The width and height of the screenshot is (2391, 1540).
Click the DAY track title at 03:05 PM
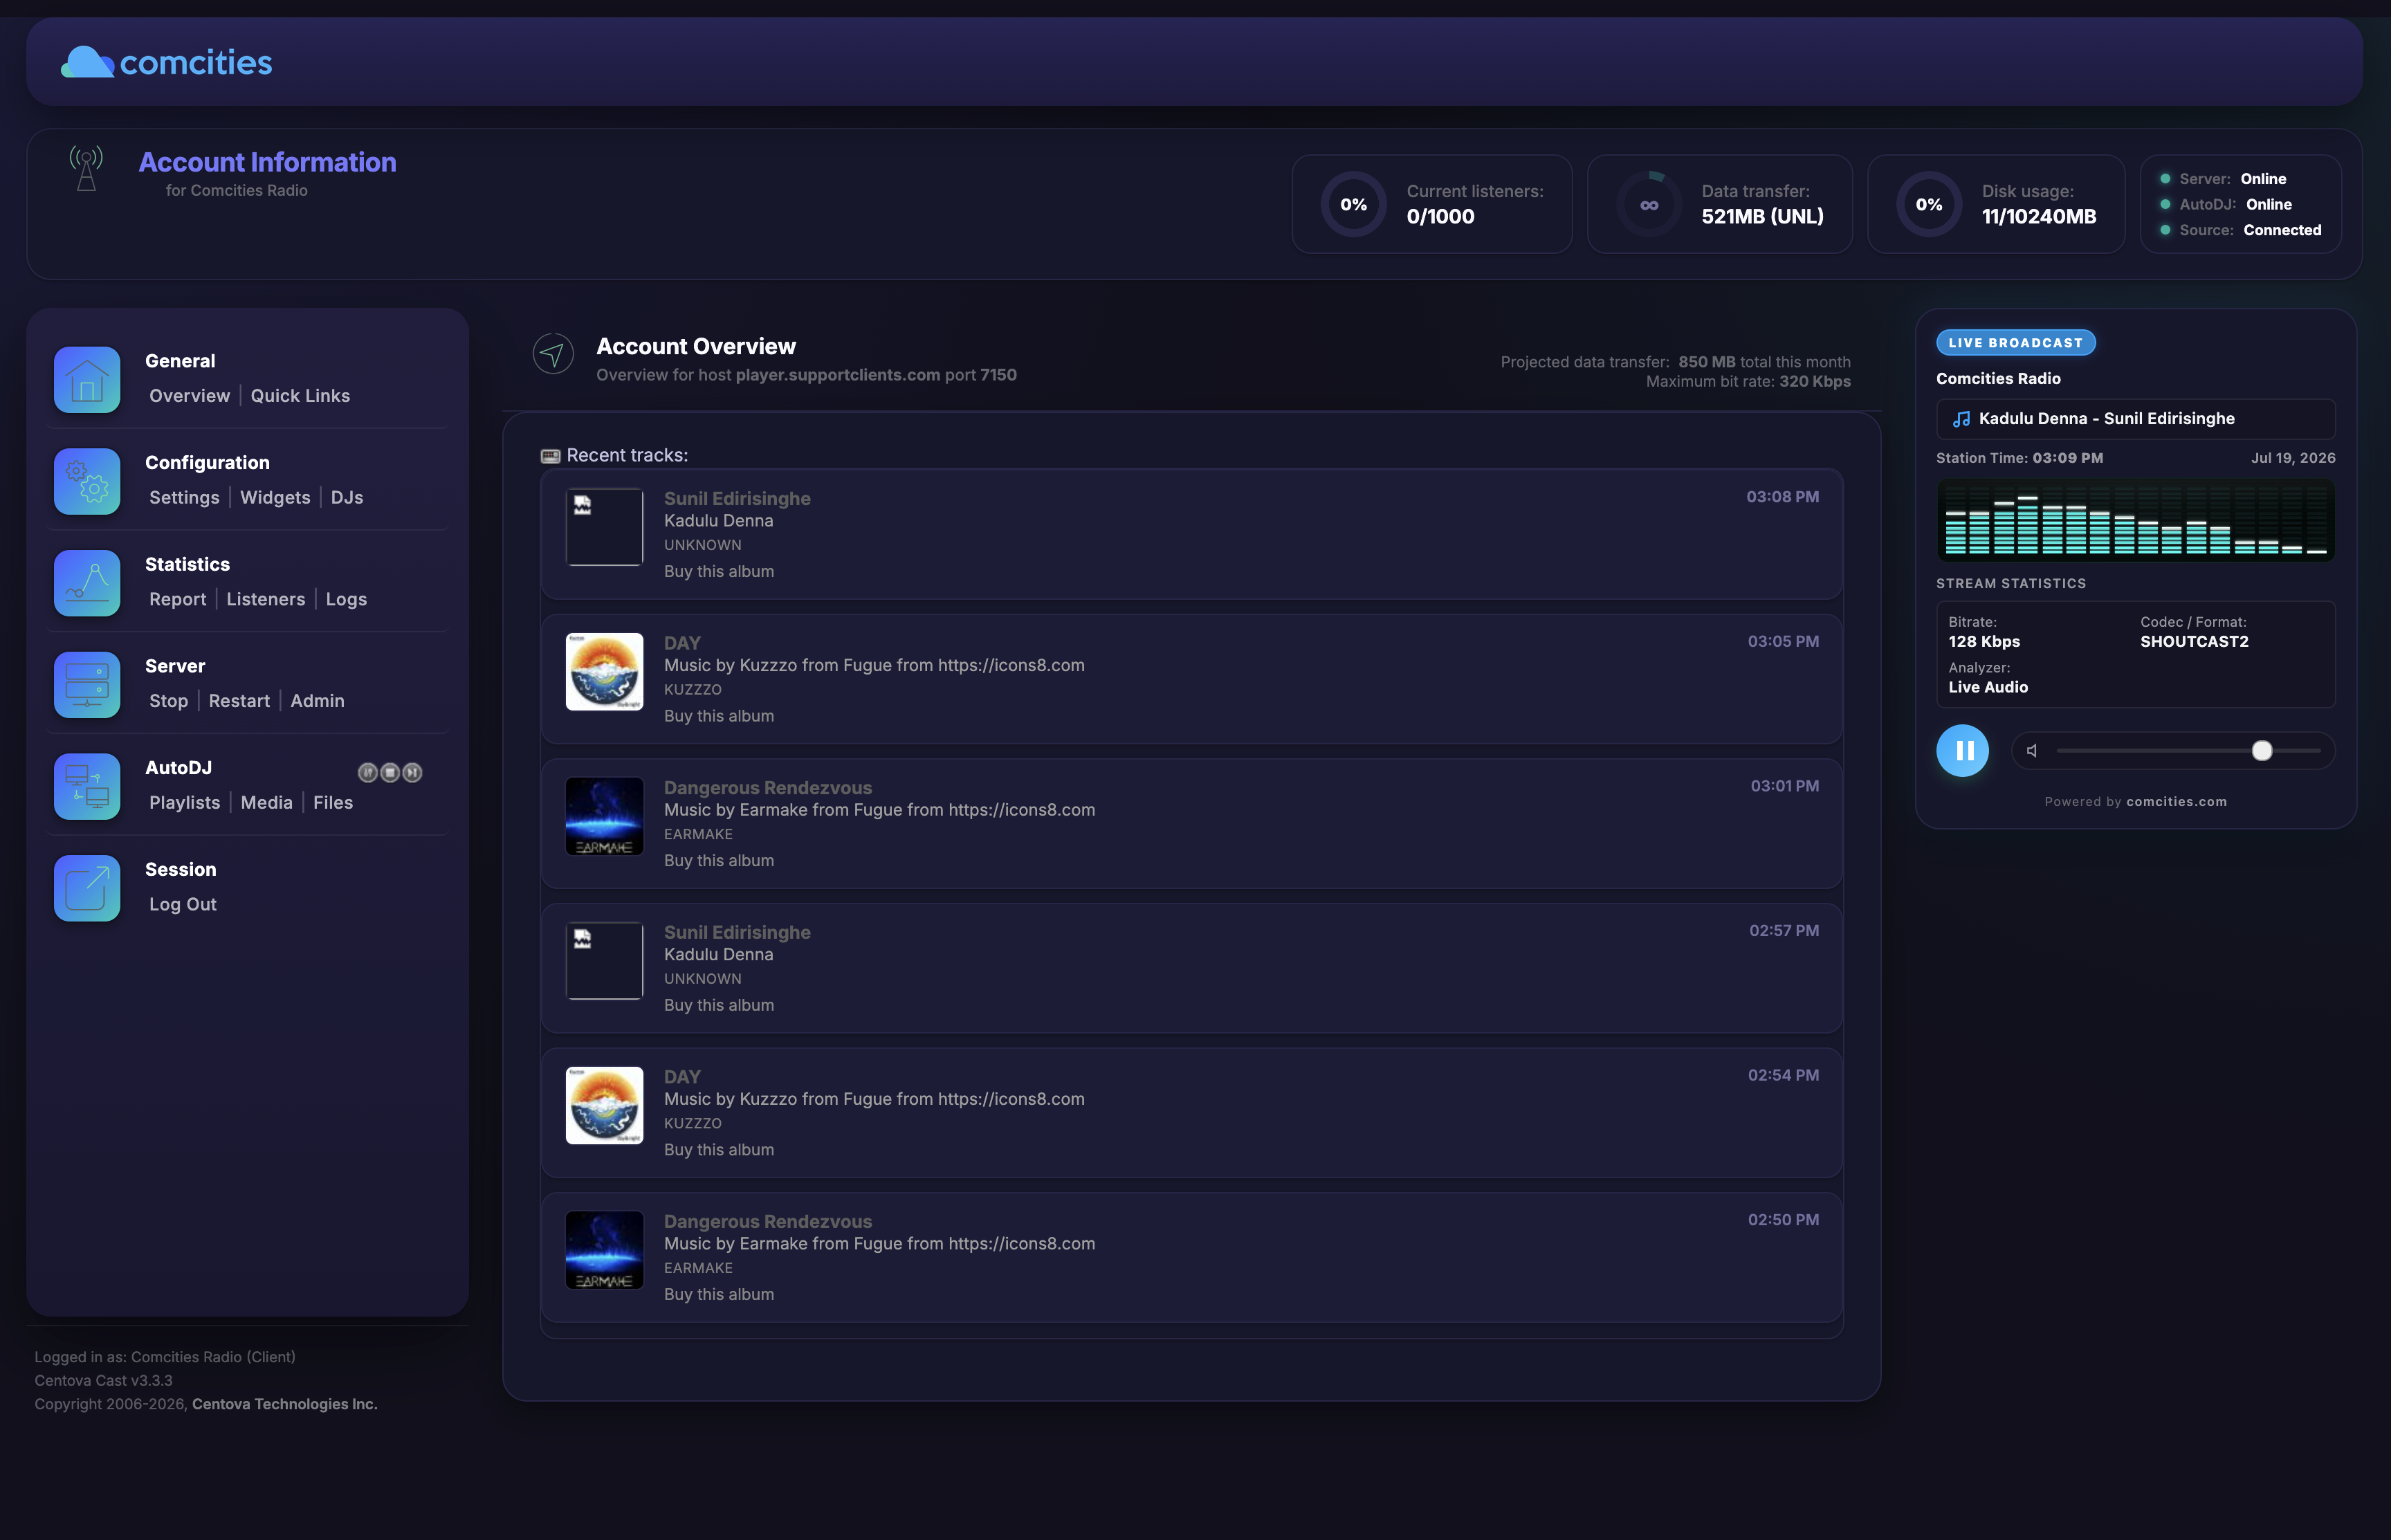tap(682, 643)
